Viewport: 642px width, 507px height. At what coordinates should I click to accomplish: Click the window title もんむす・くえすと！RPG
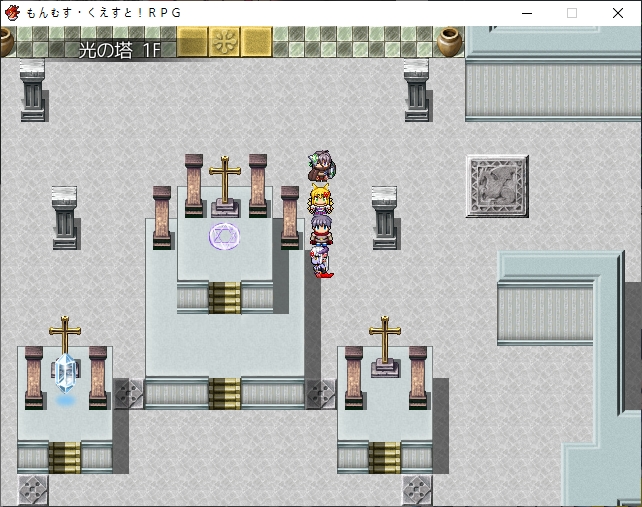104,13
